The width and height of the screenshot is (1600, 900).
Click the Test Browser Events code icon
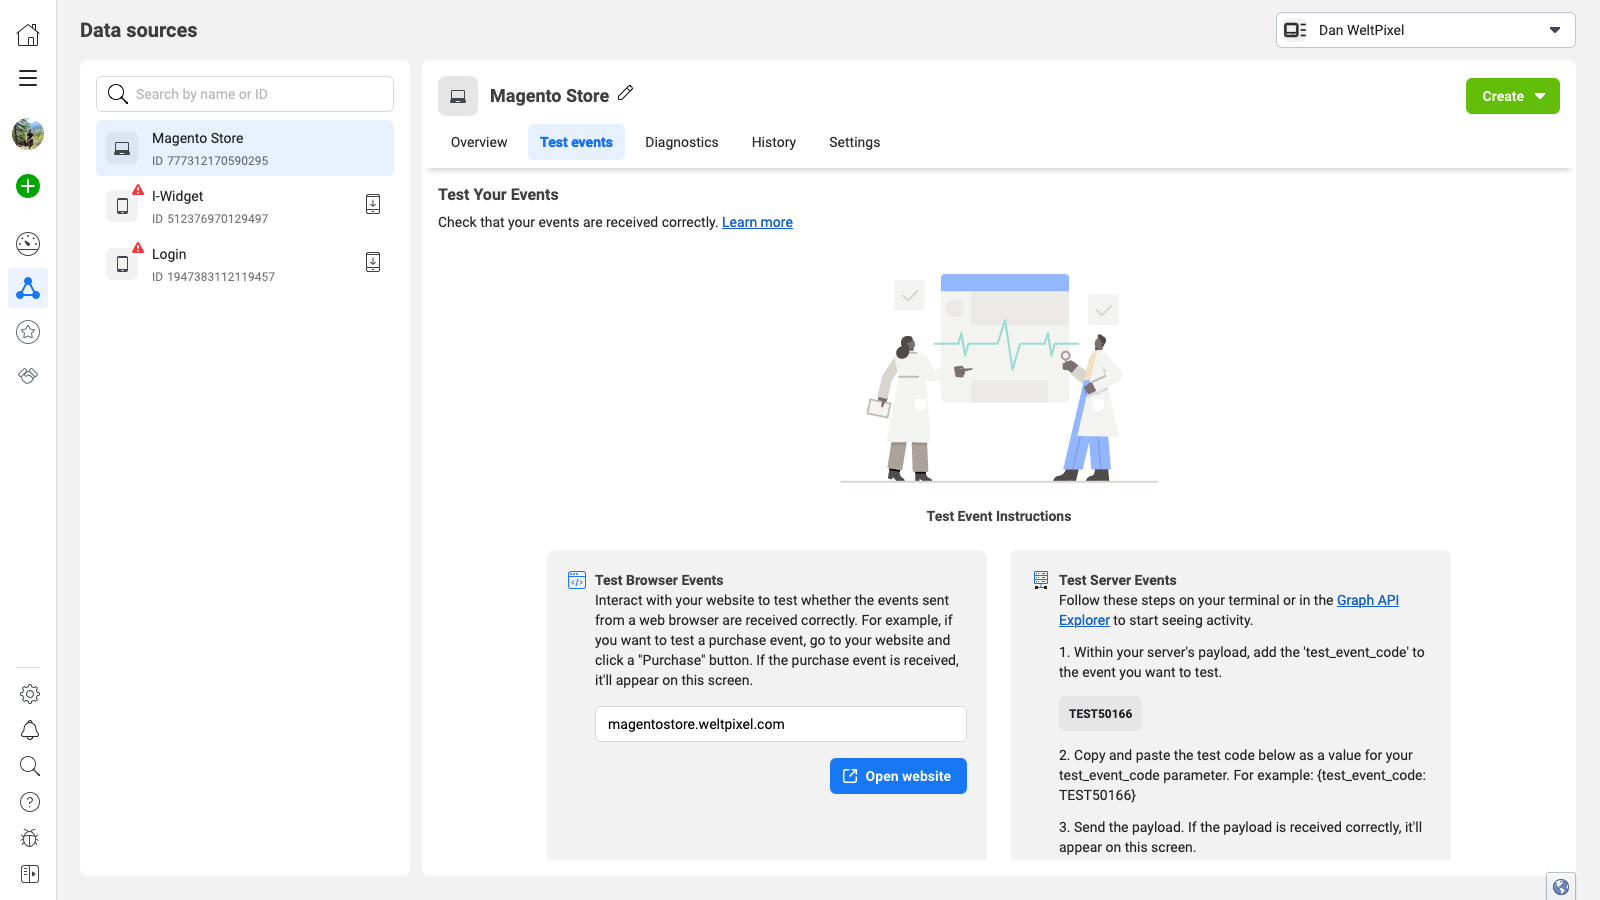pos(577,580)
